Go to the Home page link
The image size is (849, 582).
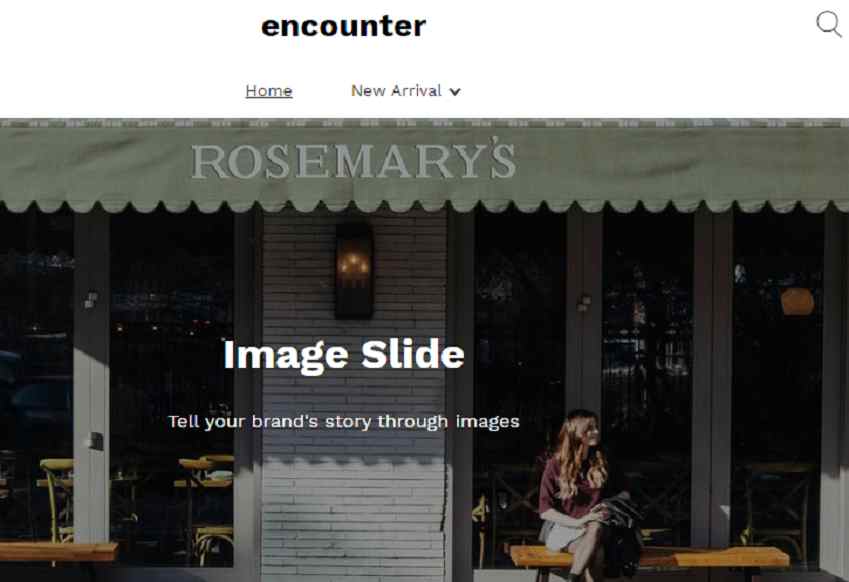coord(269,90)
